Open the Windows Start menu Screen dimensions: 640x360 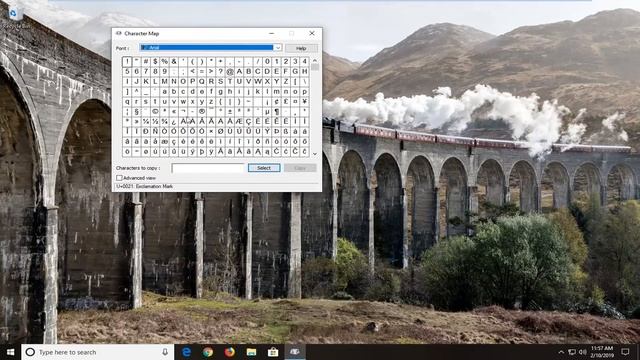pos(11,352)
